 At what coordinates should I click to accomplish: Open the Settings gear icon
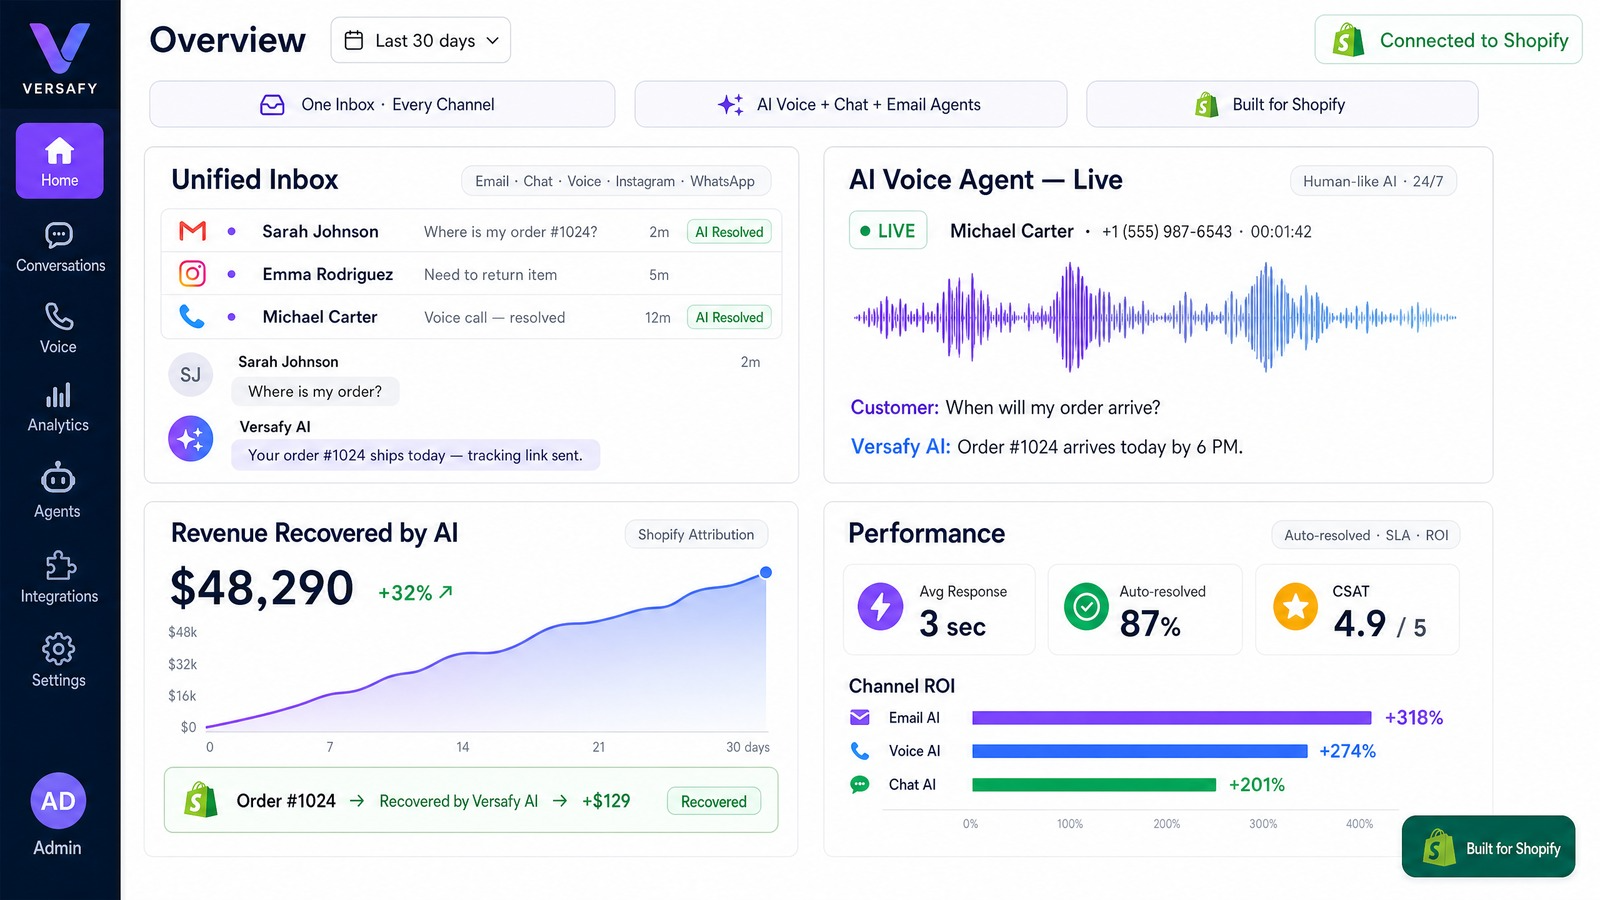tap(58, 649)
